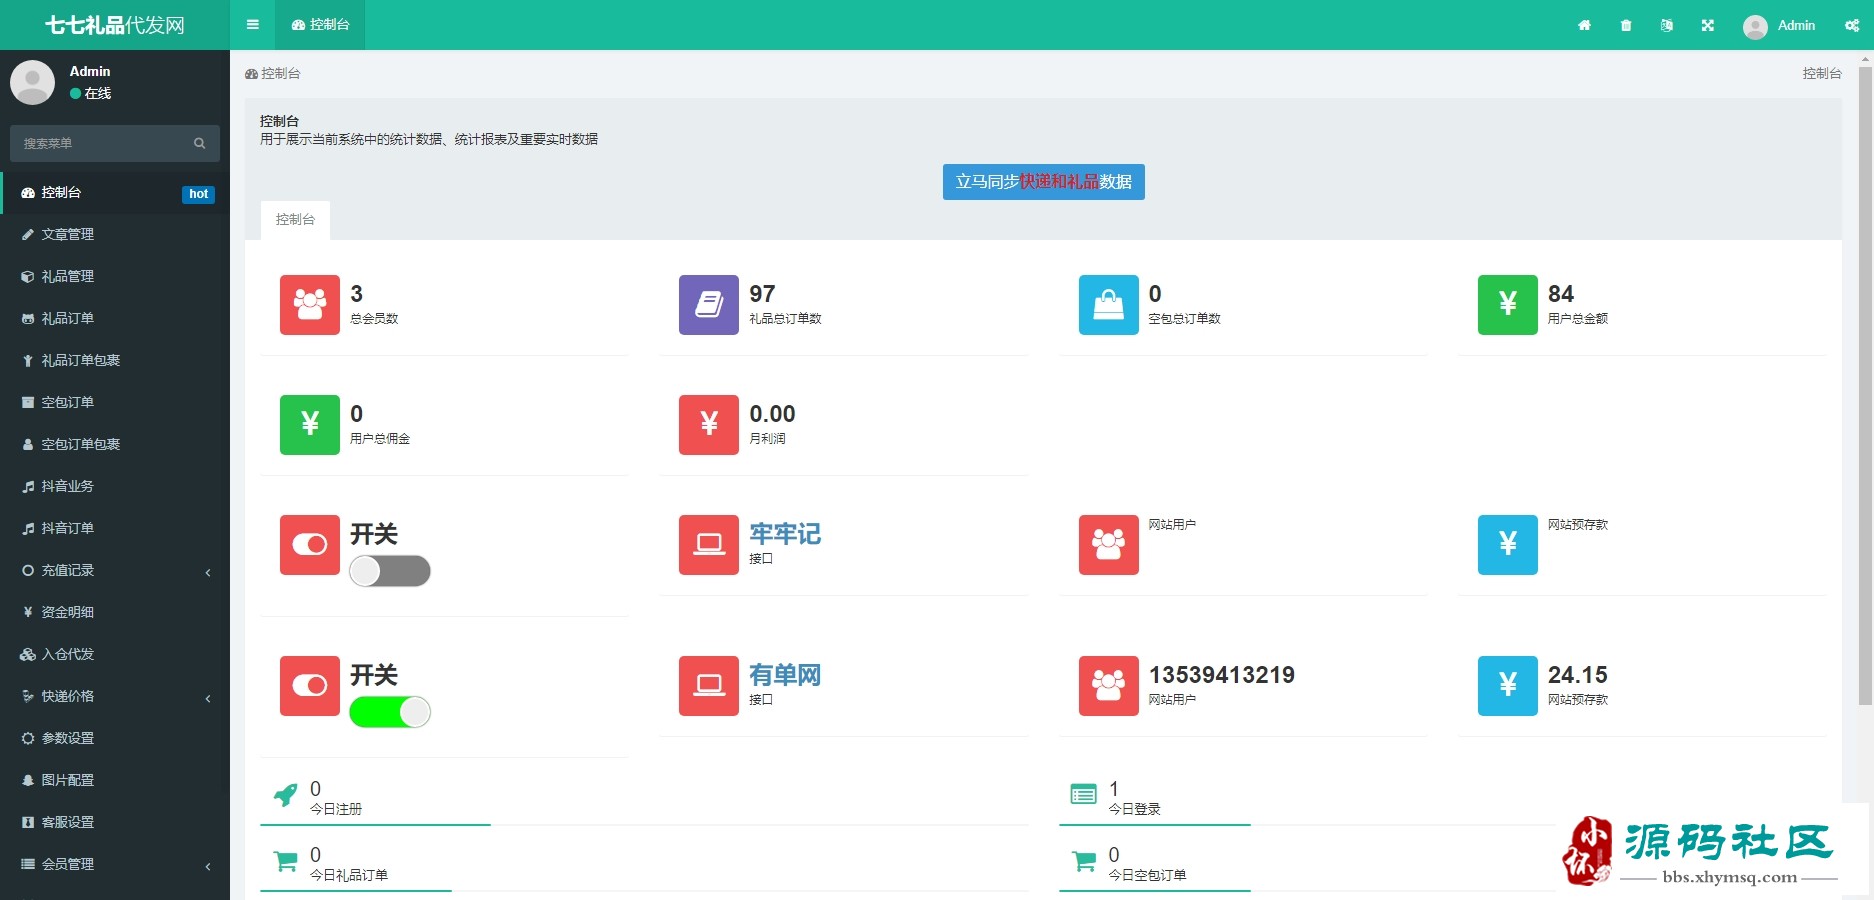Click the 立马同步快递和礼品数据 button
Image resolution: width=1874 pixels, height=900 pixels.
click(x=1043, y=182)
